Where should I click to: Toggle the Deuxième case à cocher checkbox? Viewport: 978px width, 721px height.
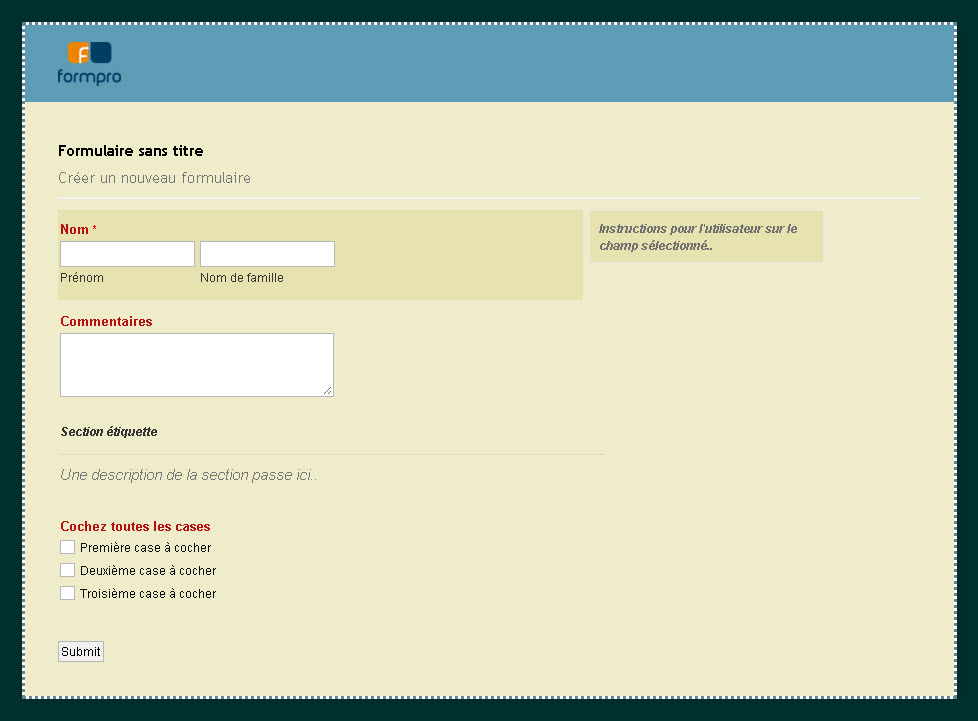68,570
